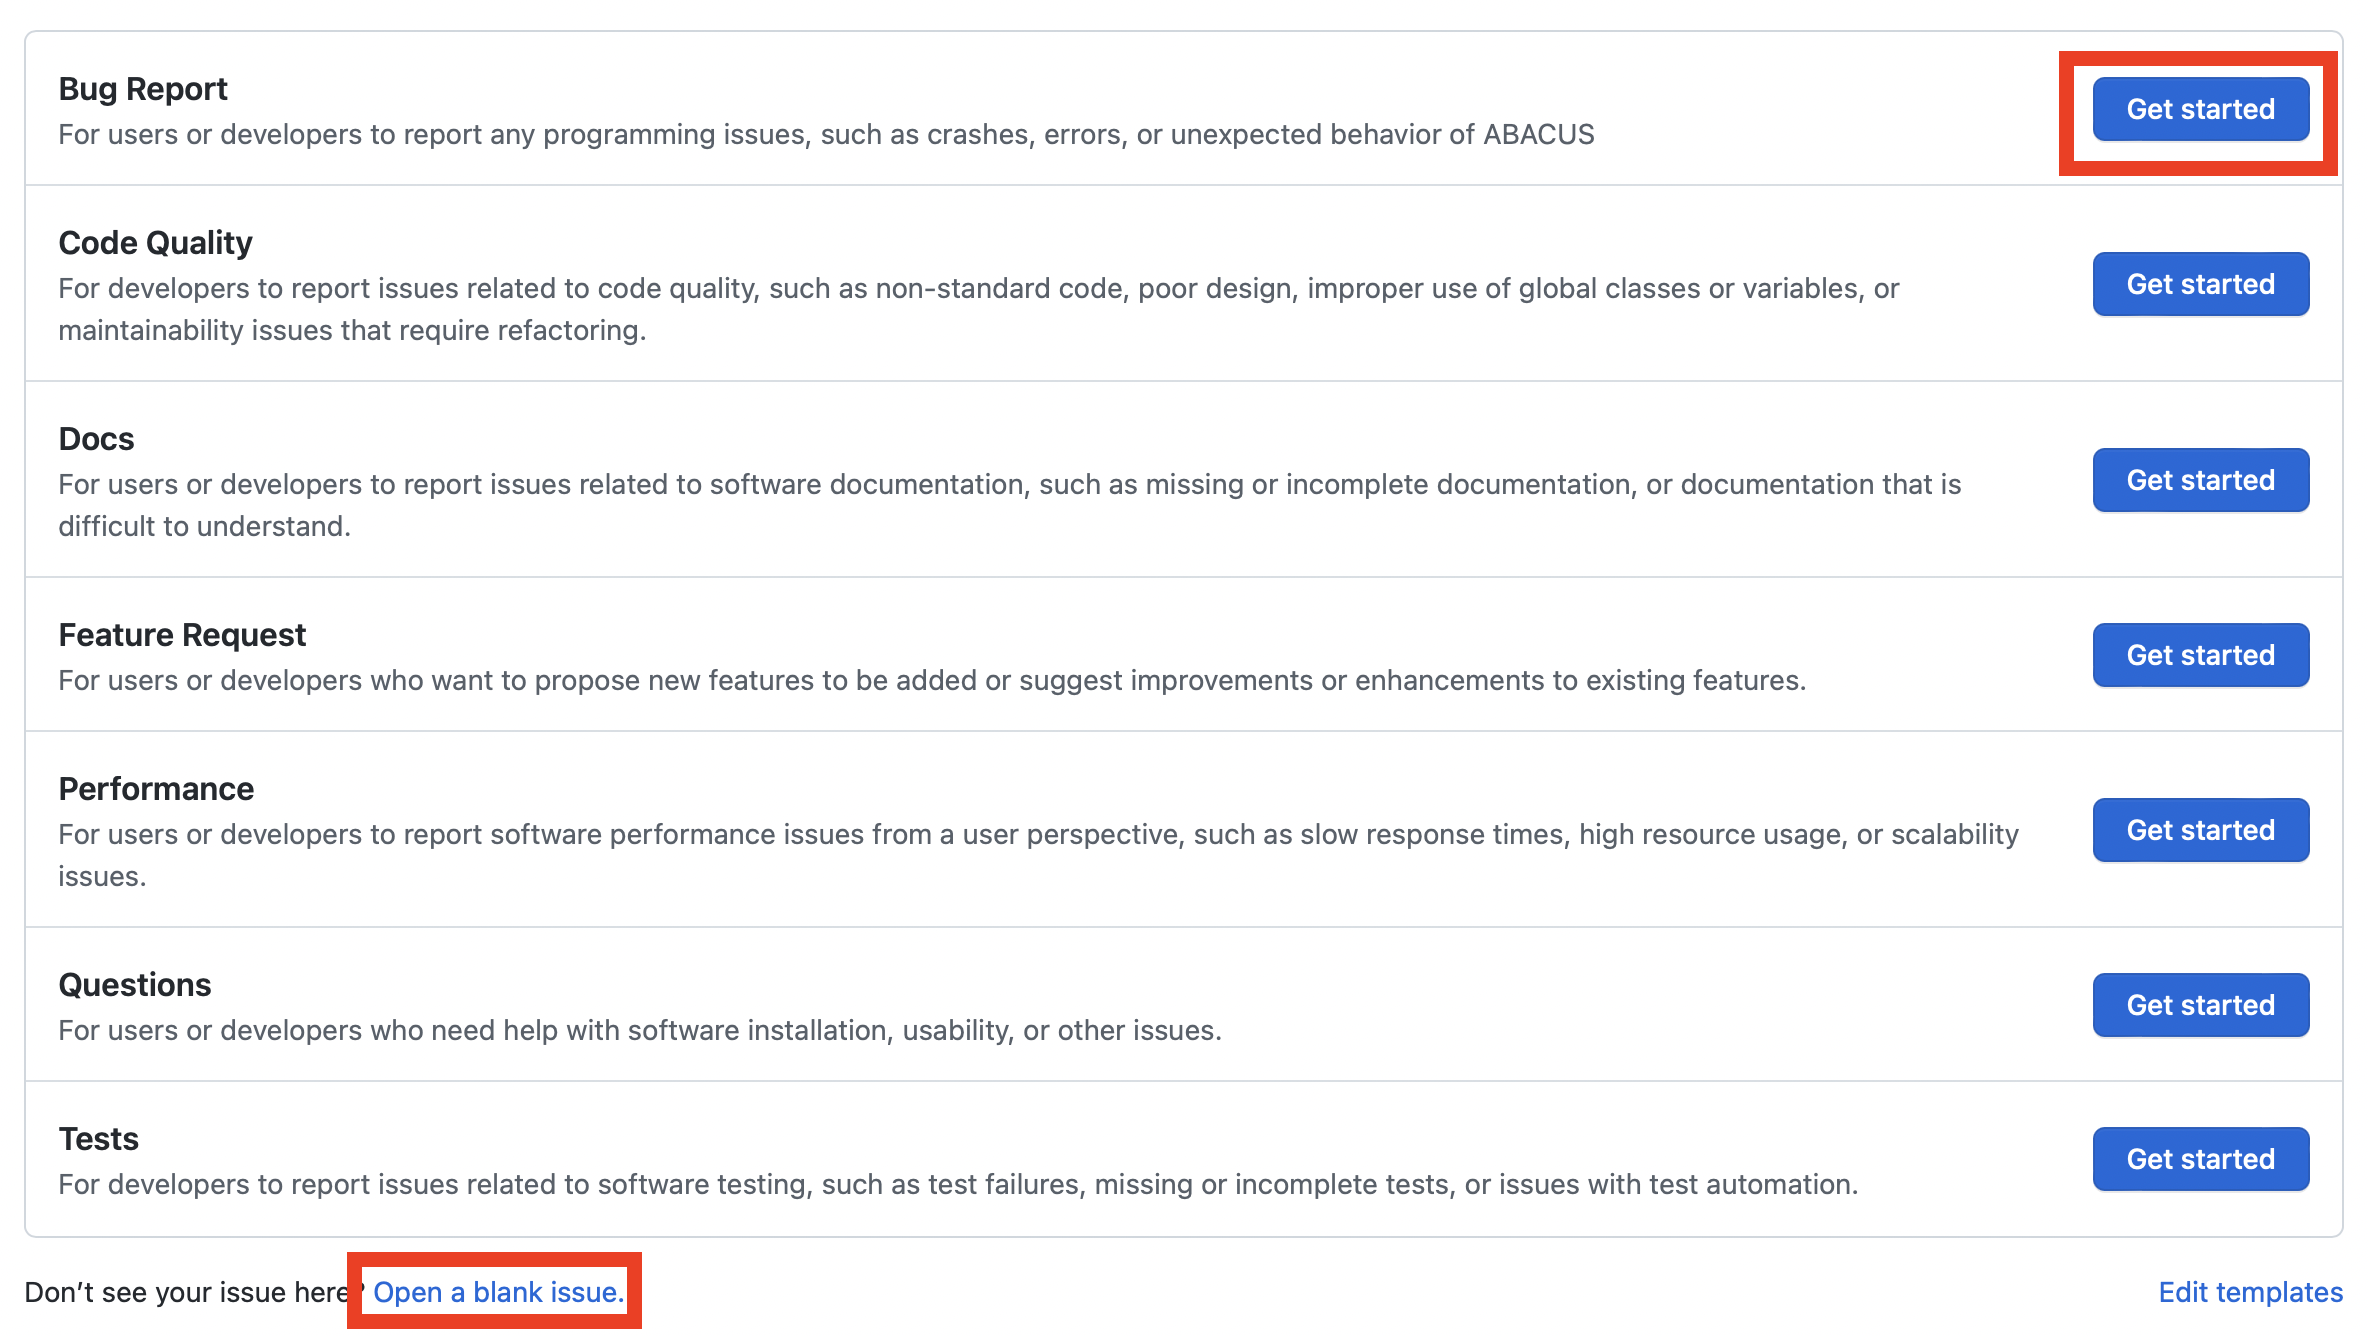Open the Questions issue template
Viewport: 2368px width, 1336px height.
tap(2200, 1005)
